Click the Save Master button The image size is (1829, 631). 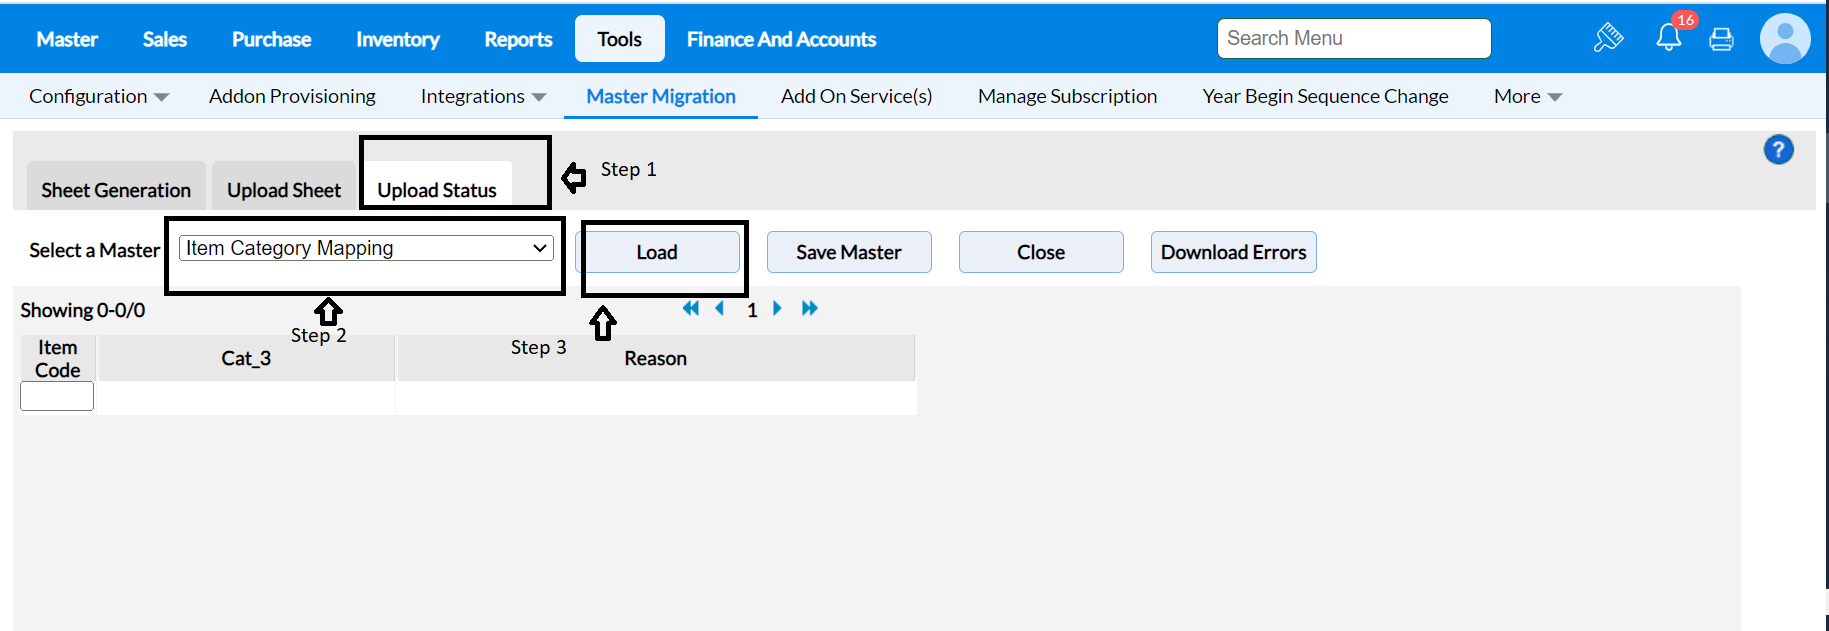[x=848, y=252]
